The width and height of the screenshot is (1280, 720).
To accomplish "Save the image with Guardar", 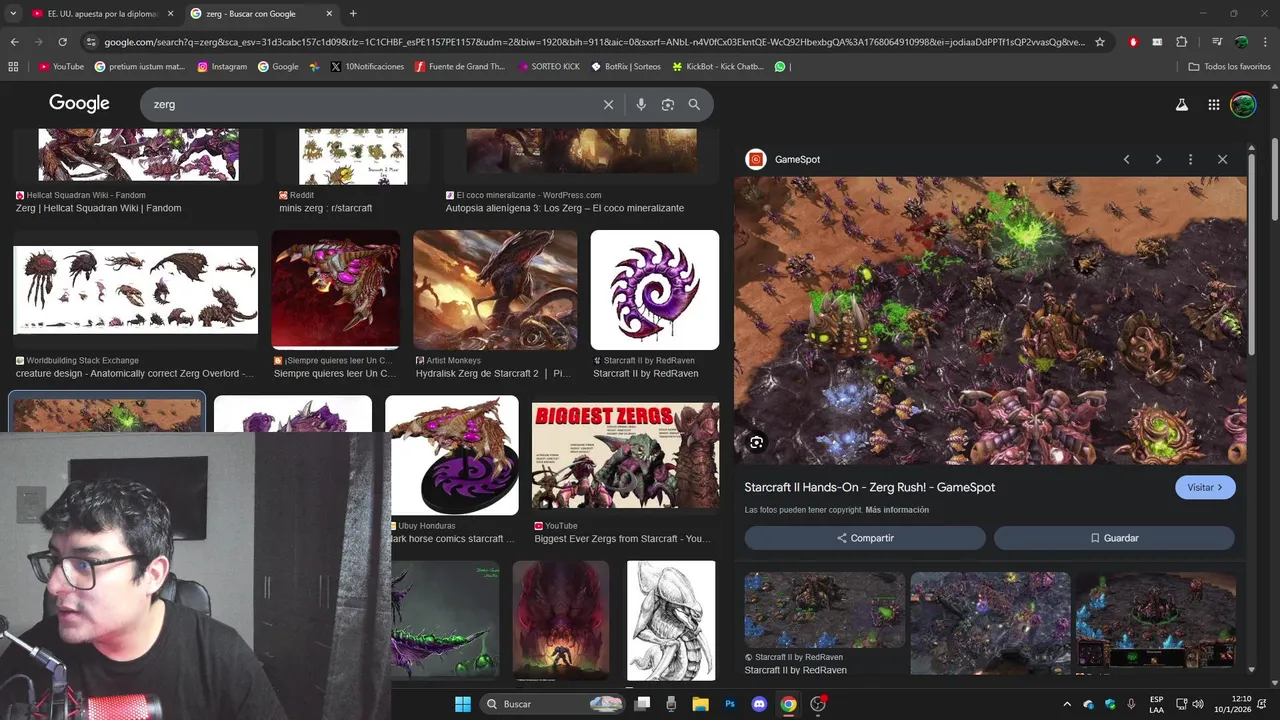I will pyautogui.click(x=1114, y=538).
